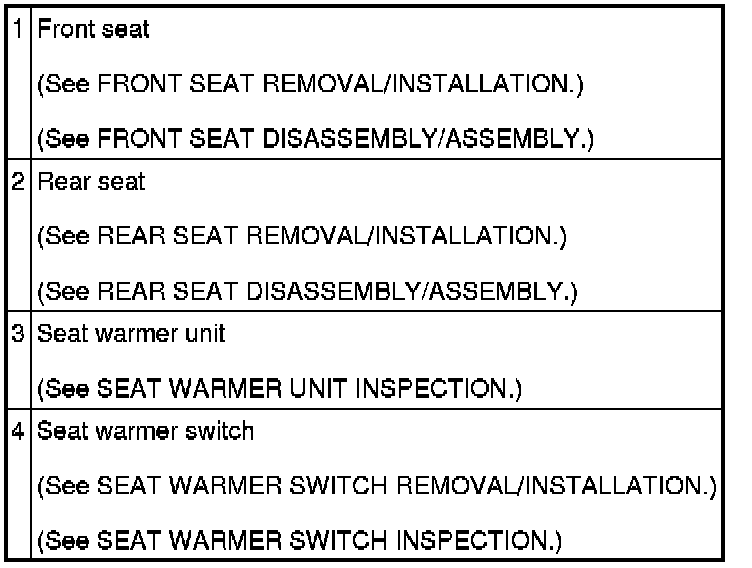Select item number 4 in the table
This screenshot has height=568, width=752.
click(x=19, y=432)
